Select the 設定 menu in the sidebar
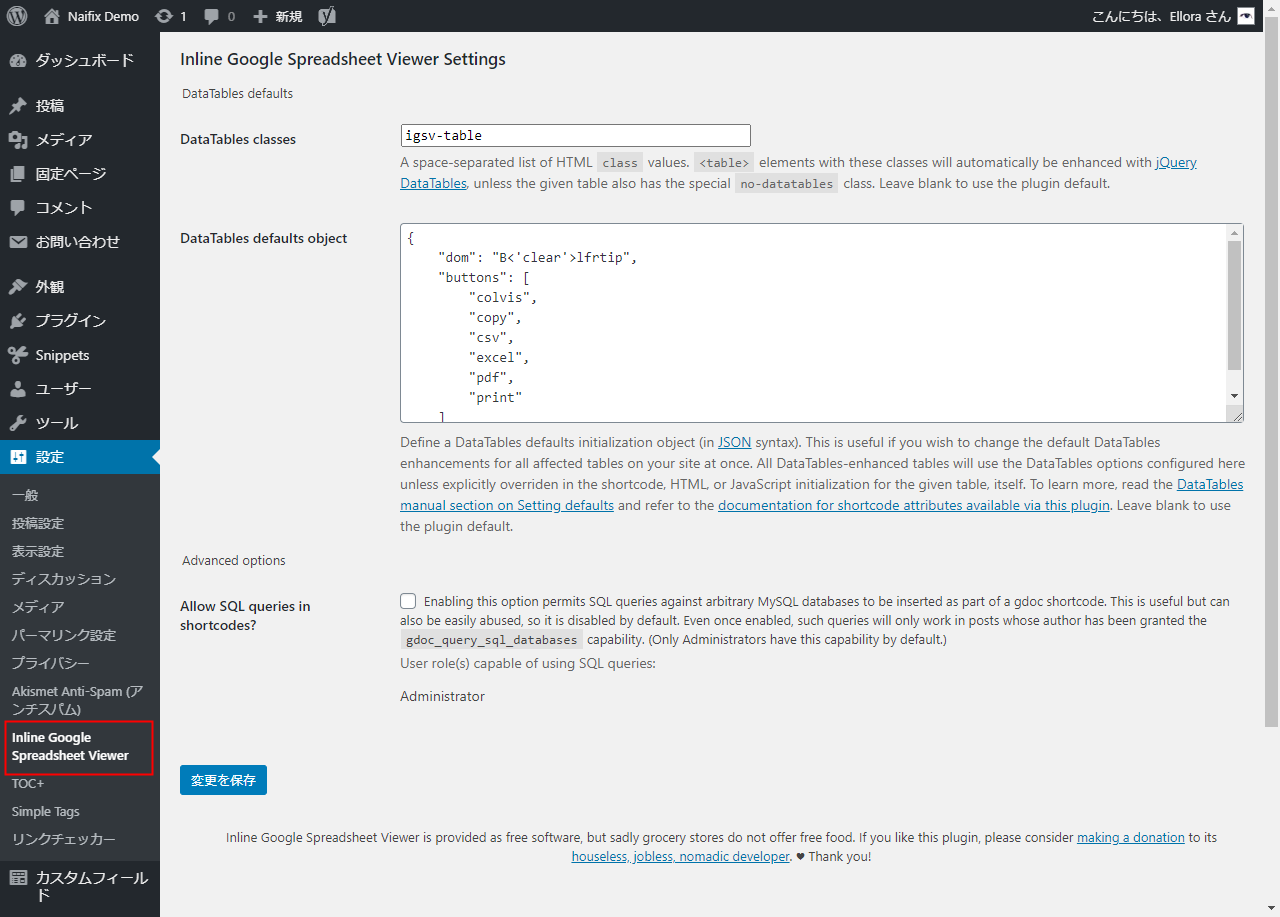The image size is (1280, 917). [x=80, y=457]
